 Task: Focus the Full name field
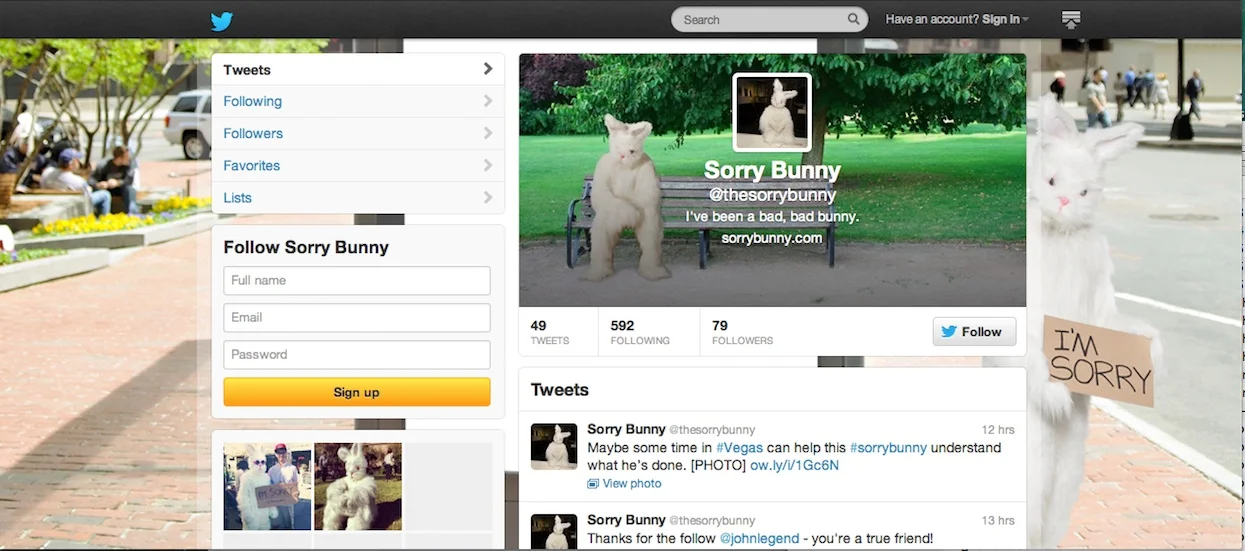[x=357, y=280]
